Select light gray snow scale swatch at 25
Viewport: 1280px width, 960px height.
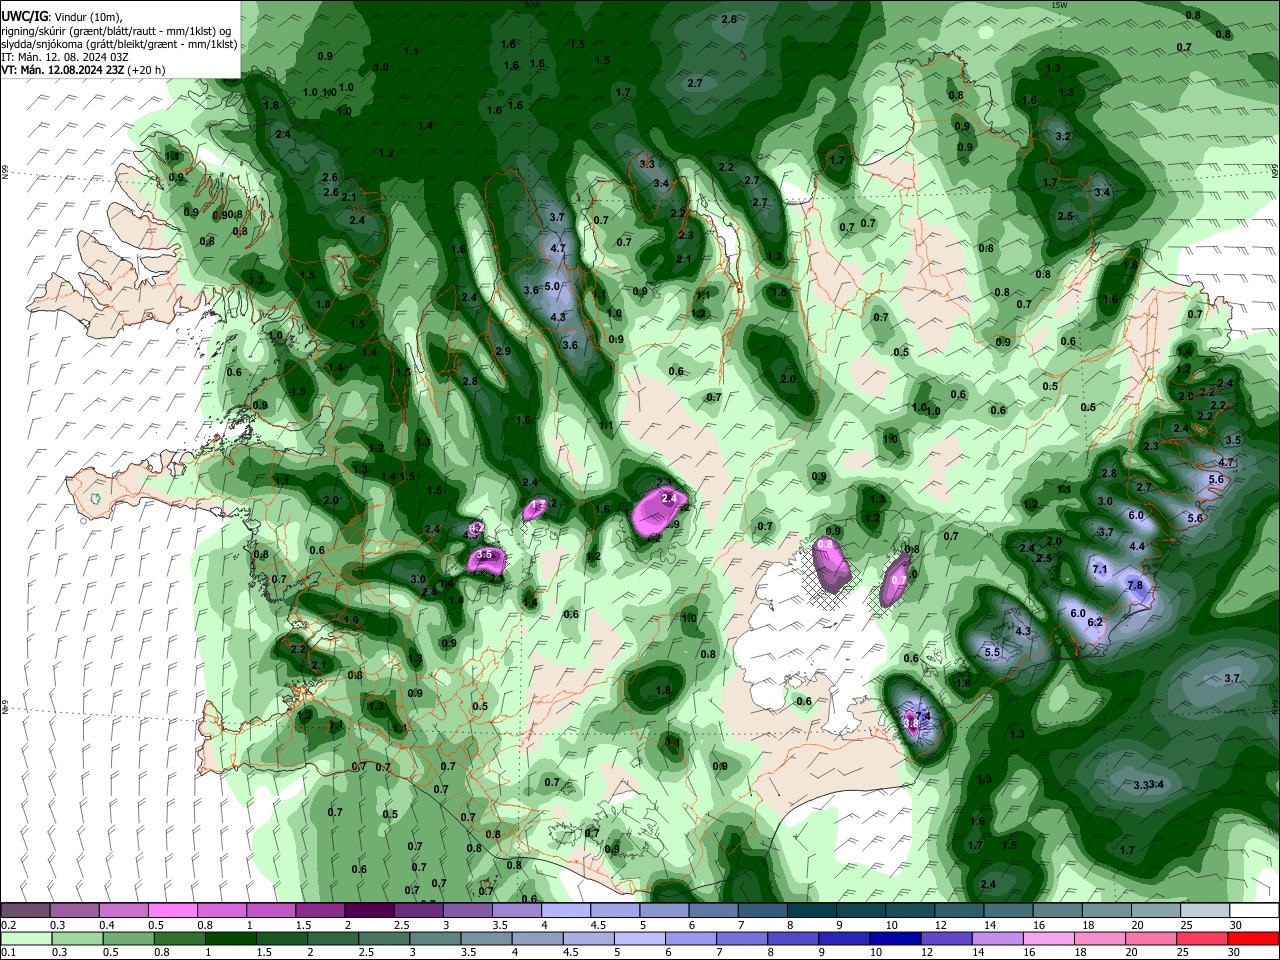coord(1206,911)
